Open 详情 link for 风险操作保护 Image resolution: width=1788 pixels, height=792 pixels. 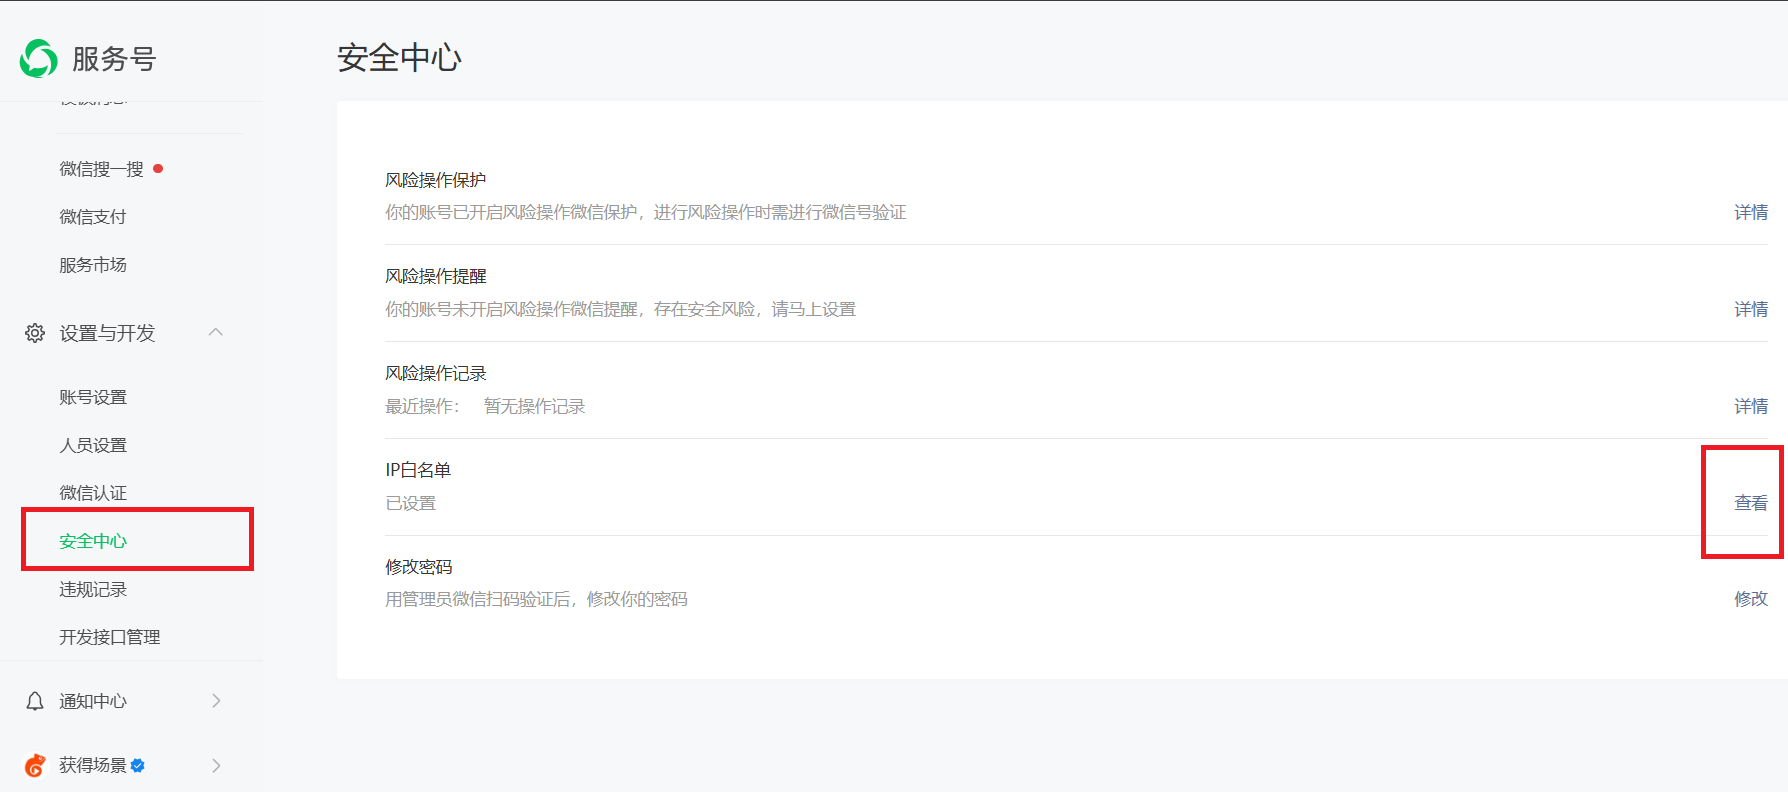click(1750, 212)
